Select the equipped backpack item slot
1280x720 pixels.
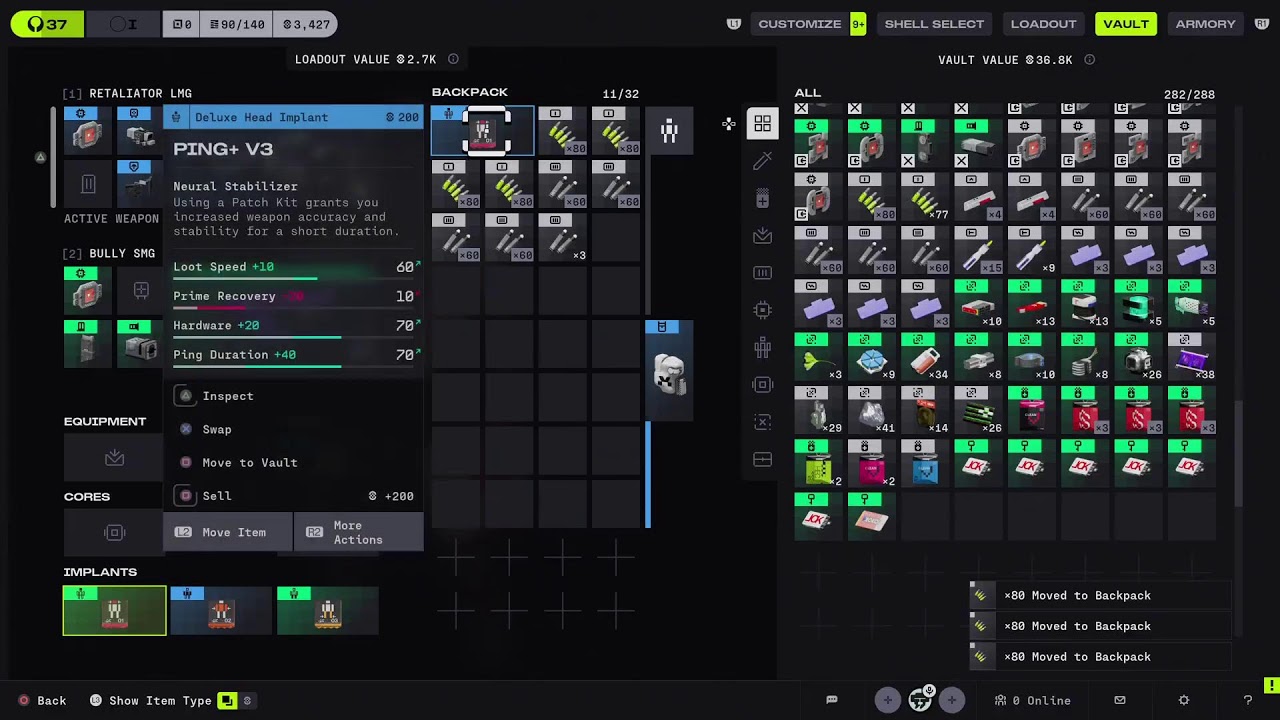[x=669, y=371]
